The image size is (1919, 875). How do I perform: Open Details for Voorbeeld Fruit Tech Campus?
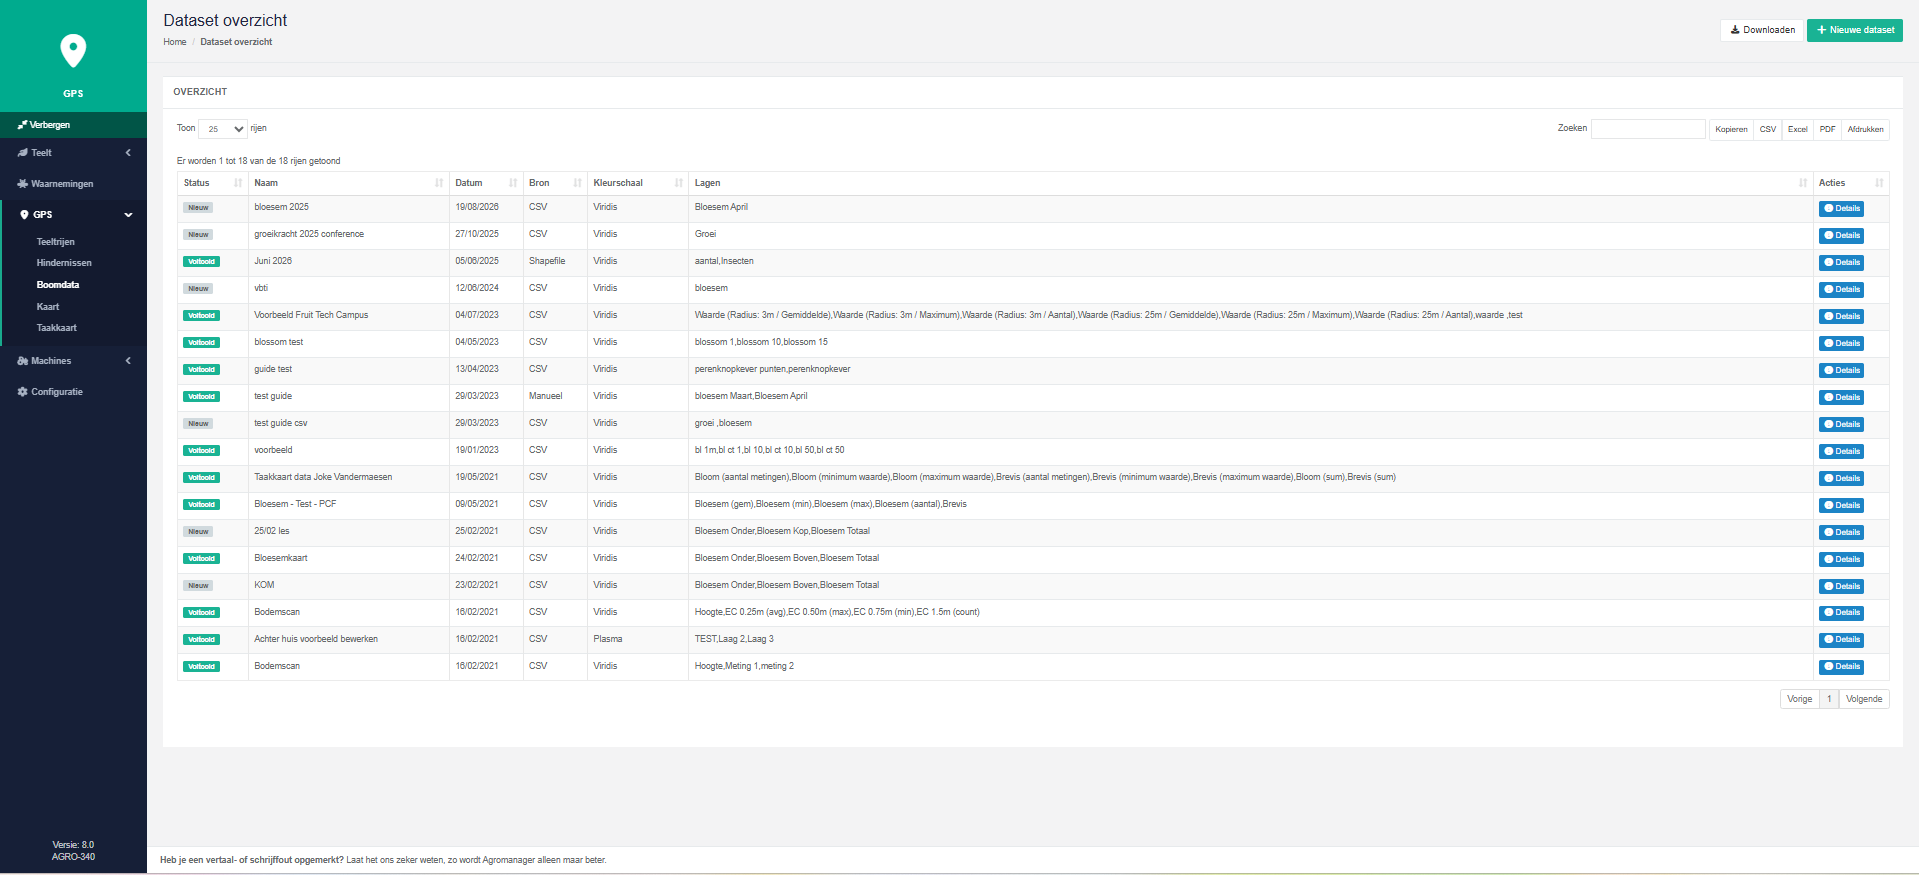click(1841, 317)
